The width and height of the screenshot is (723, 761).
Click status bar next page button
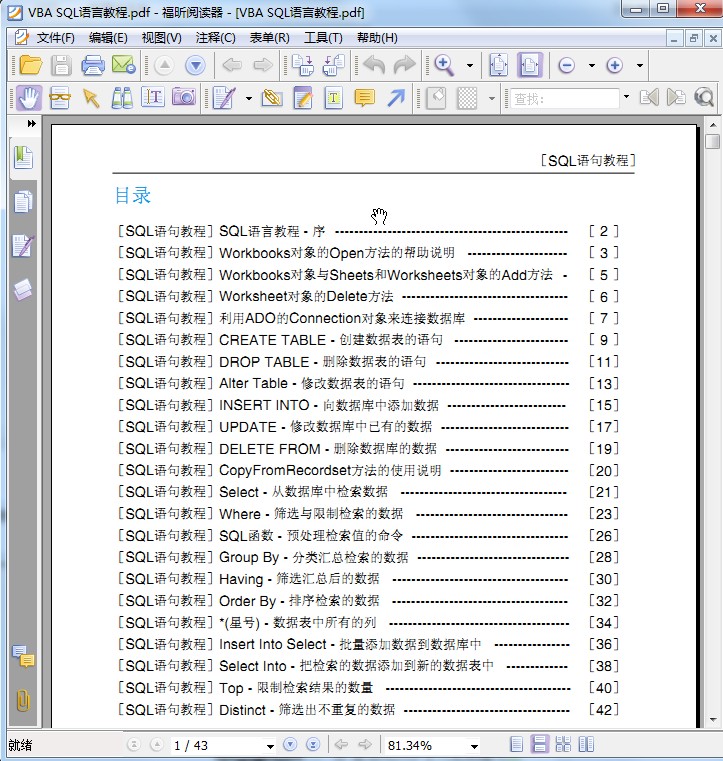[290, 744]
